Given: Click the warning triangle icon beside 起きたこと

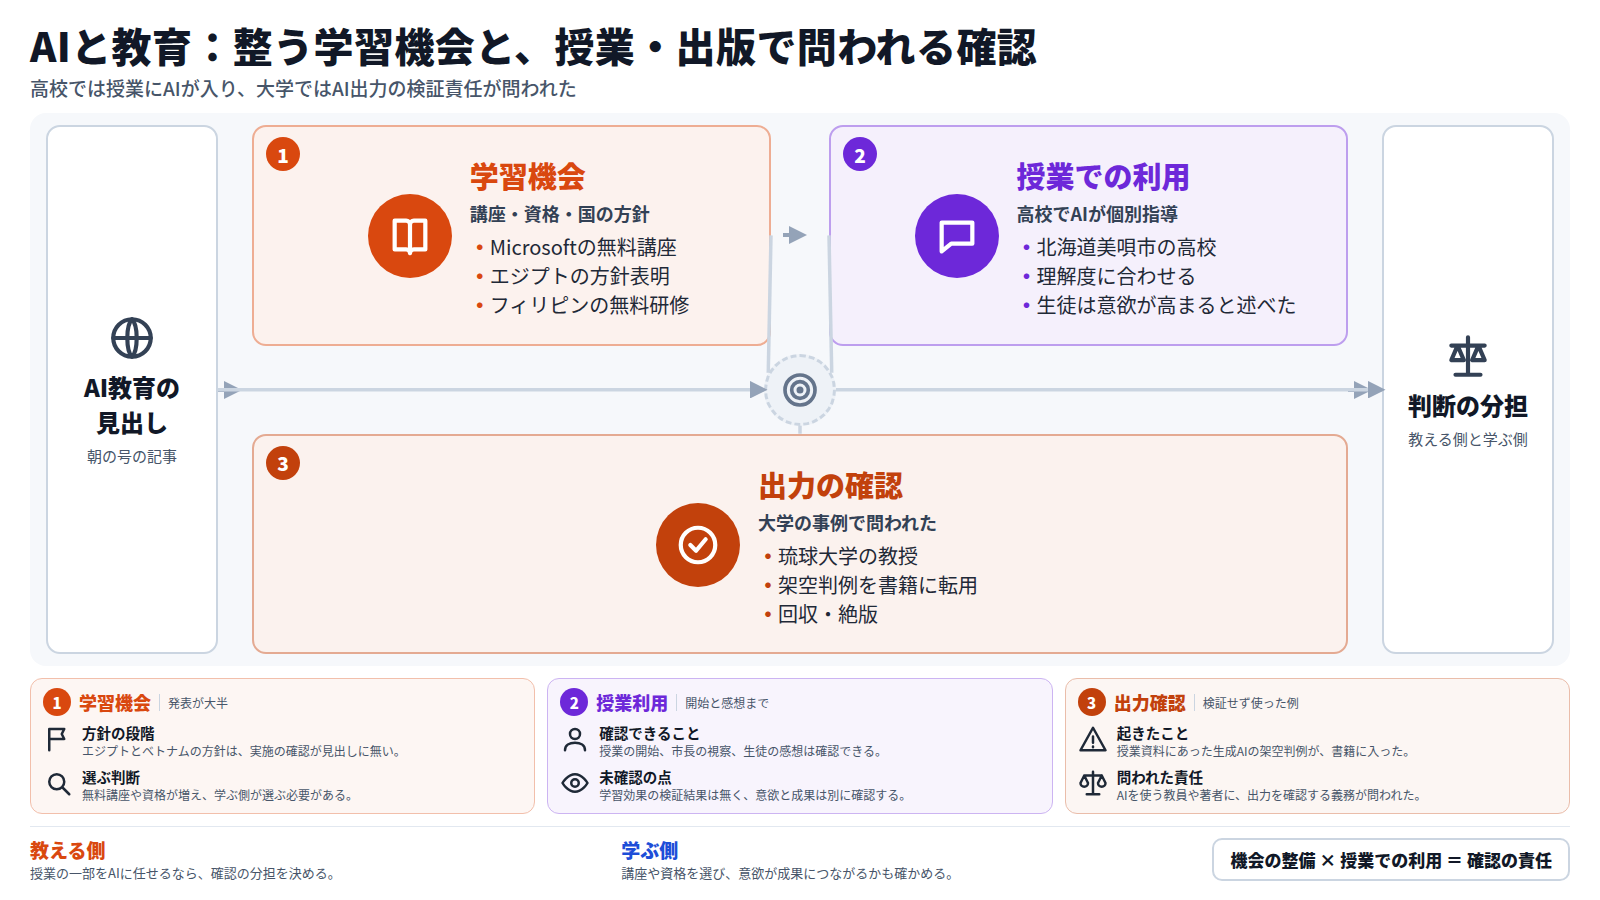Looking at the screenshot, I should pyautogui.click(x=1093, y=740).
